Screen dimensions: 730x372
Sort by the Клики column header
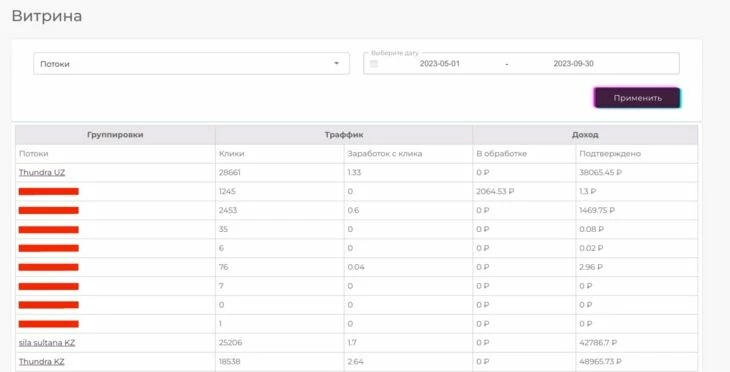(x=231, y=154)
